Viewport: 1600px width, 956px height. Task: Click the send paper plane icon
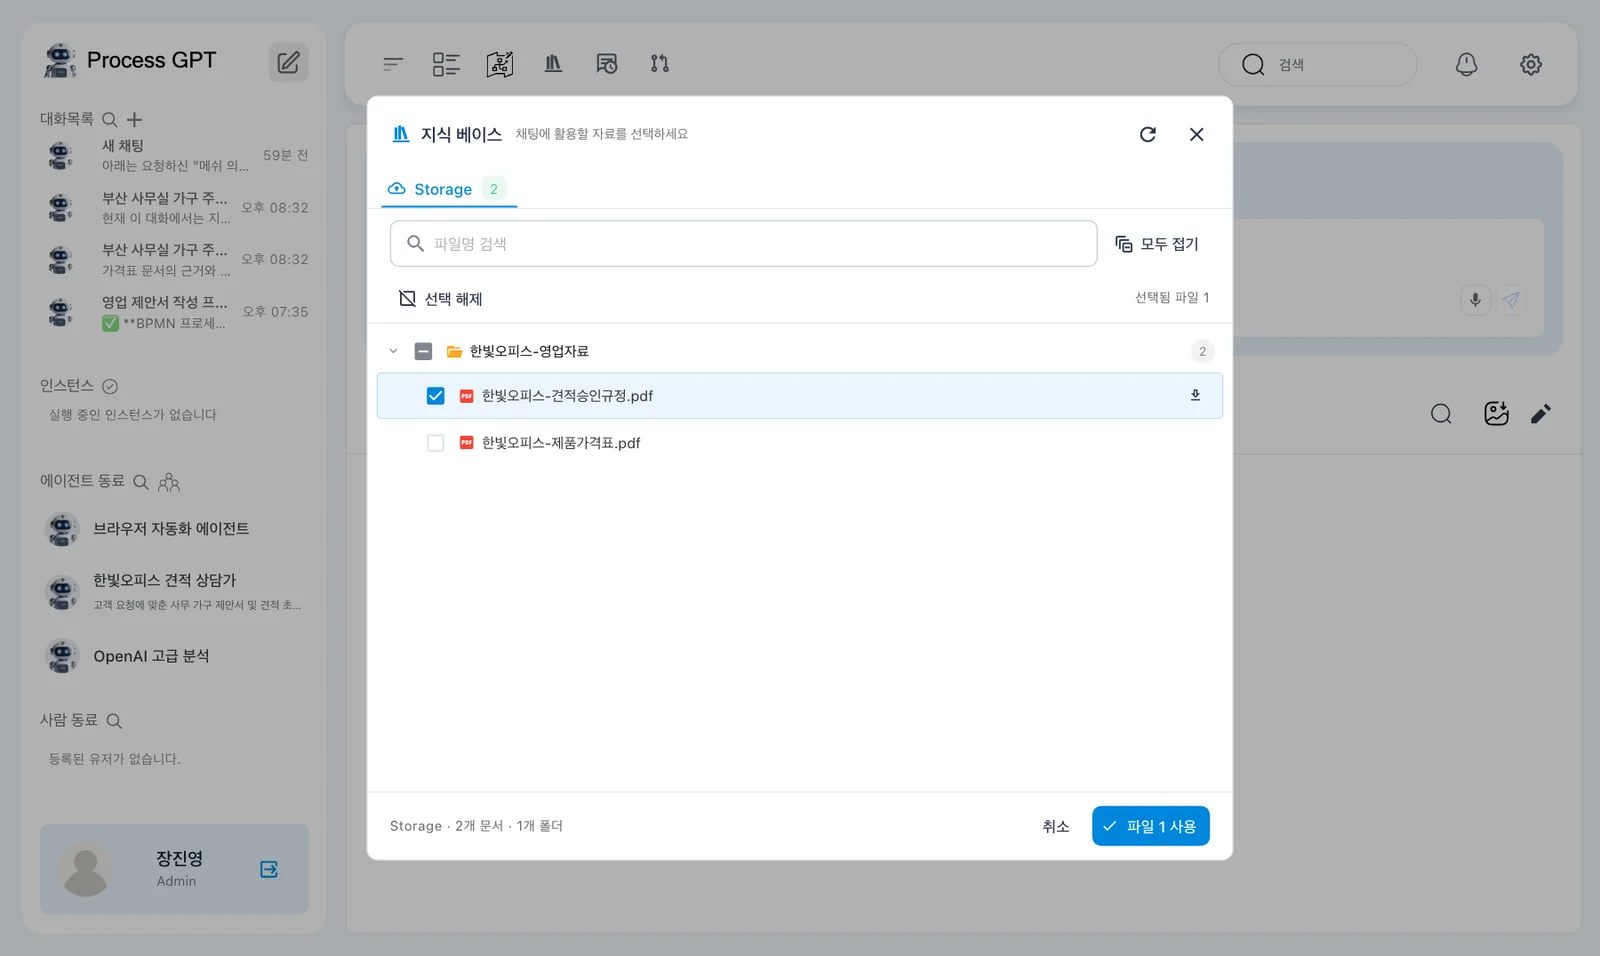coord(1510,300)
